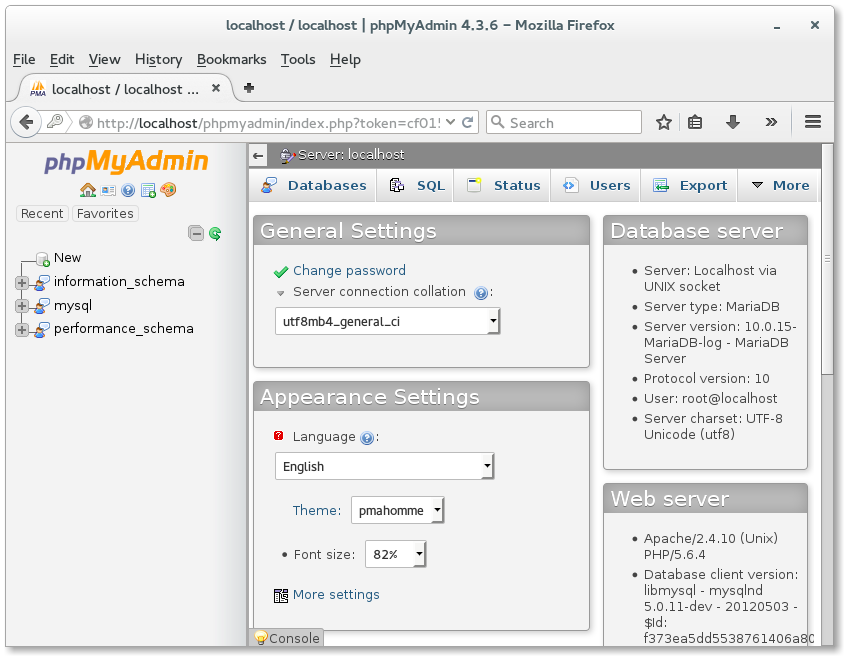The height and width of the screenshot is (656, 844).
Task: Go to the Users tab
Action: 595,186
